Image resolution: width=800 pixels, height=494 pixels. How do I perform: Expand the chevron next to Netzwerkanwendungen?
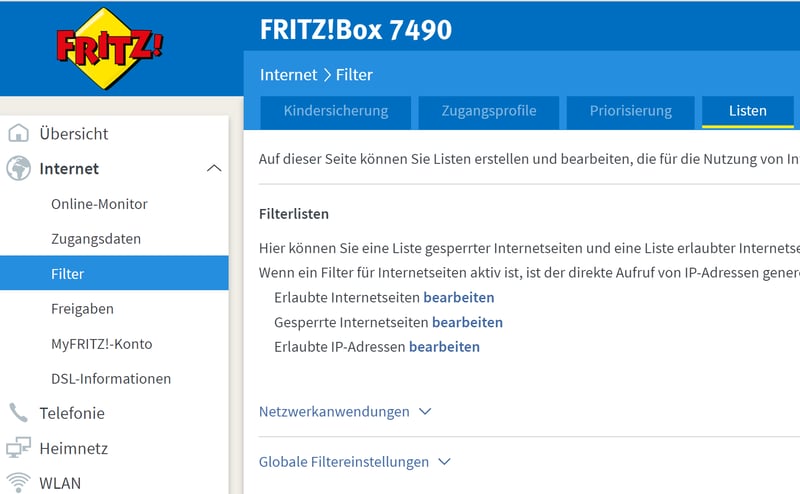[425, 411]
